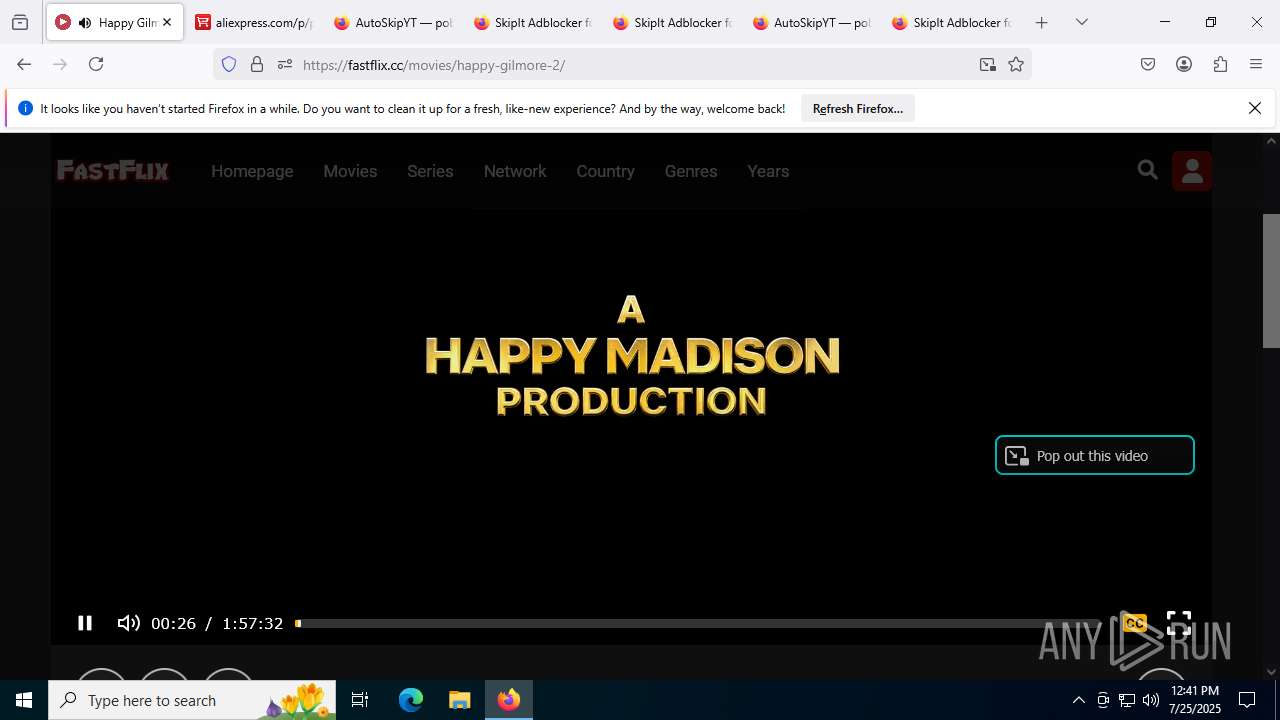Open the Years menu
Viewport: 1280px width, 720px height.
768,171
